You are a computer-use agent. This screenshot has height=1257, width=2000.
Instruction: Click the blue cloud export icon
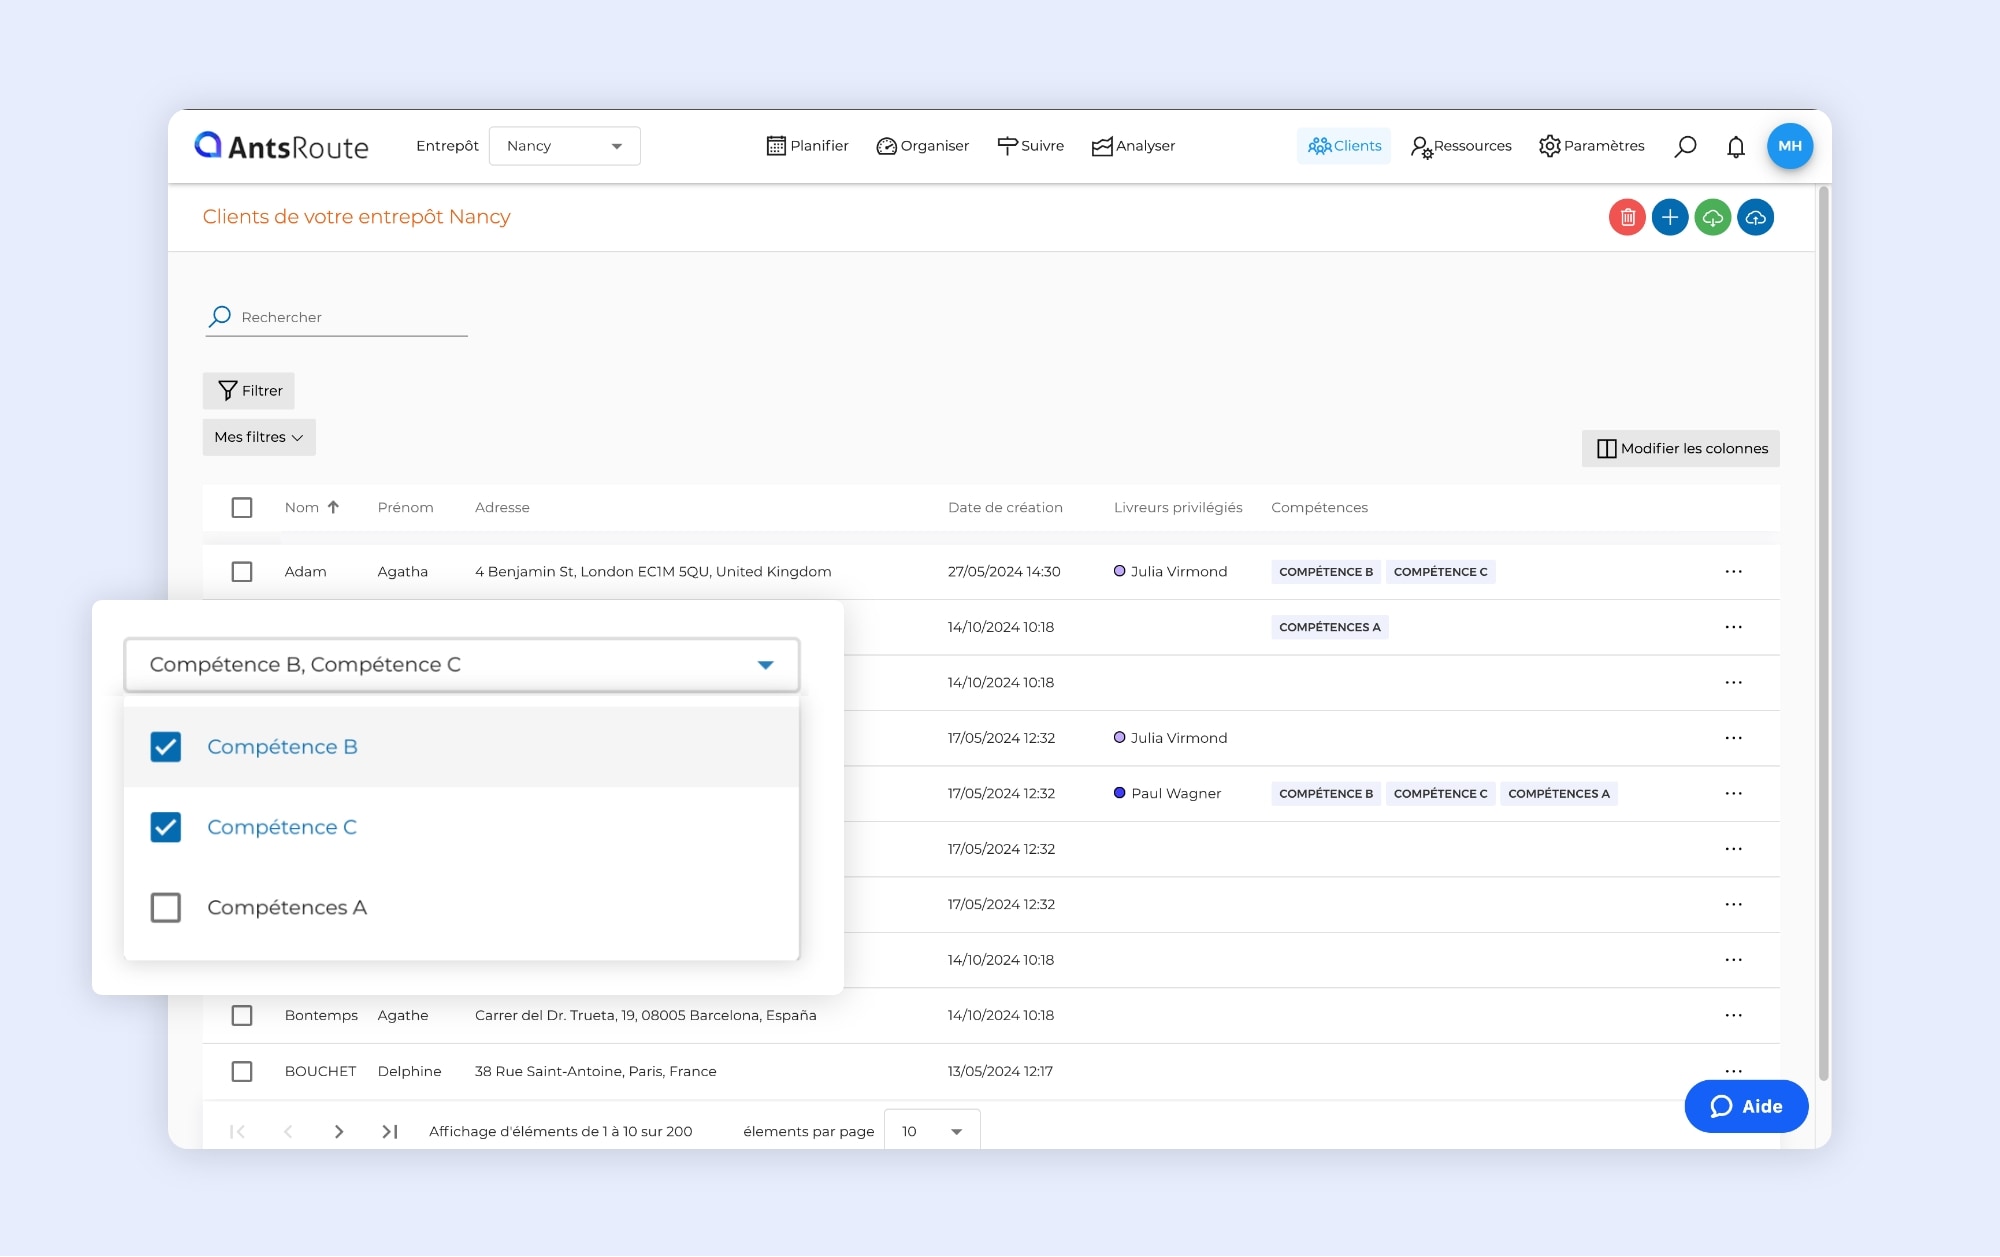click(1756, 217)
